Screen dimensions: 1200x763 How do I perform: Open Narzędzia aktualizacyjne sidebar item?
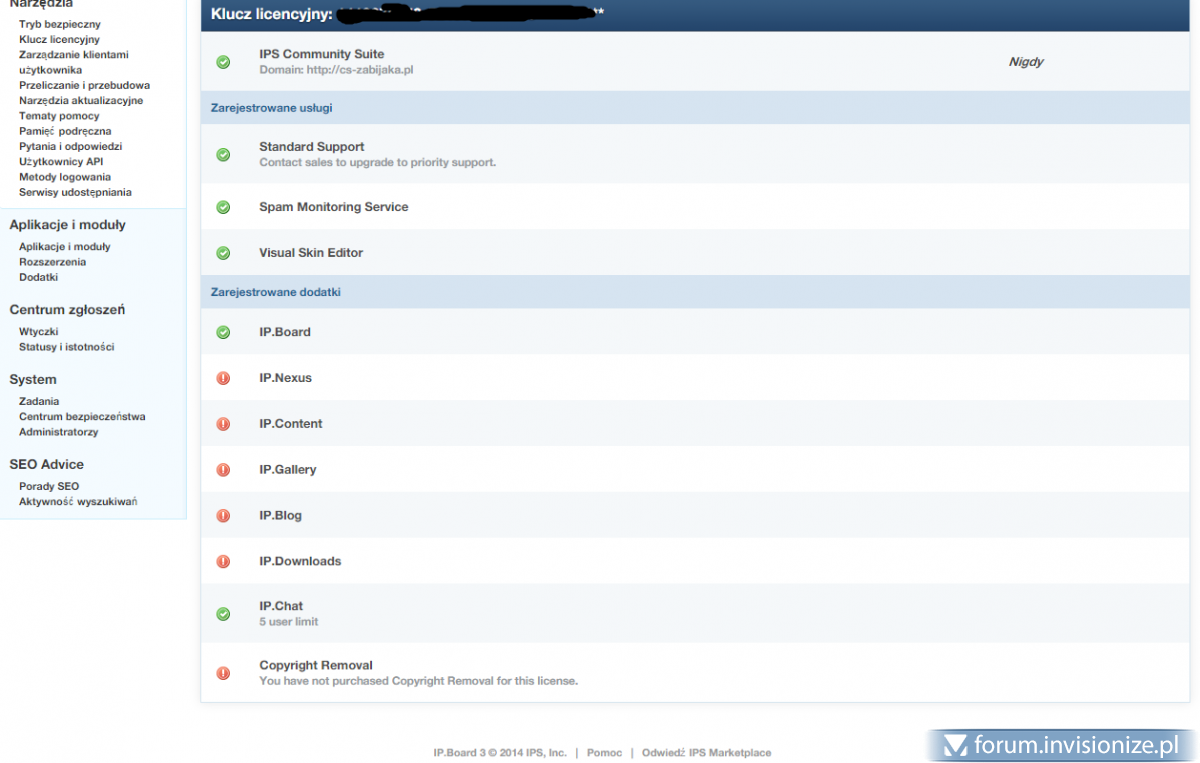point(81,100)
